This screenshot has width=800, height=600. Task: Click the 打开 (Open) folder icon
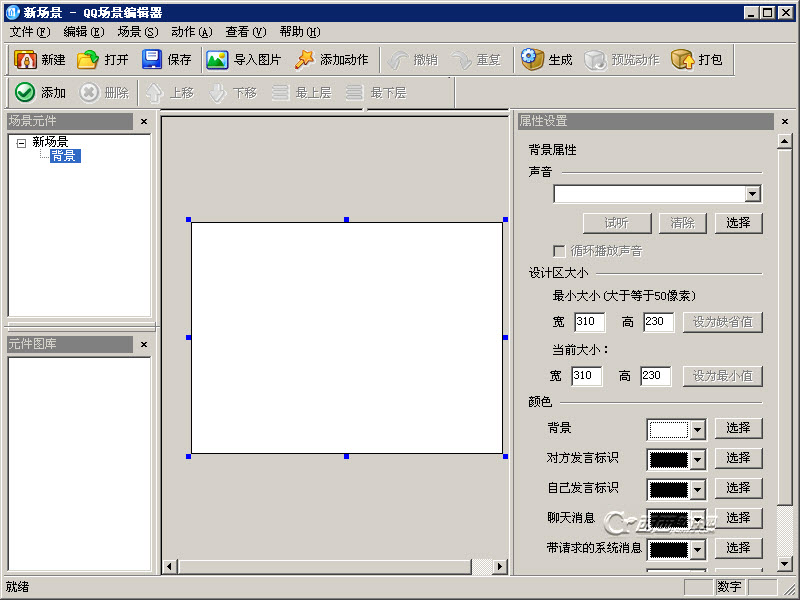[x=89, y=60]
